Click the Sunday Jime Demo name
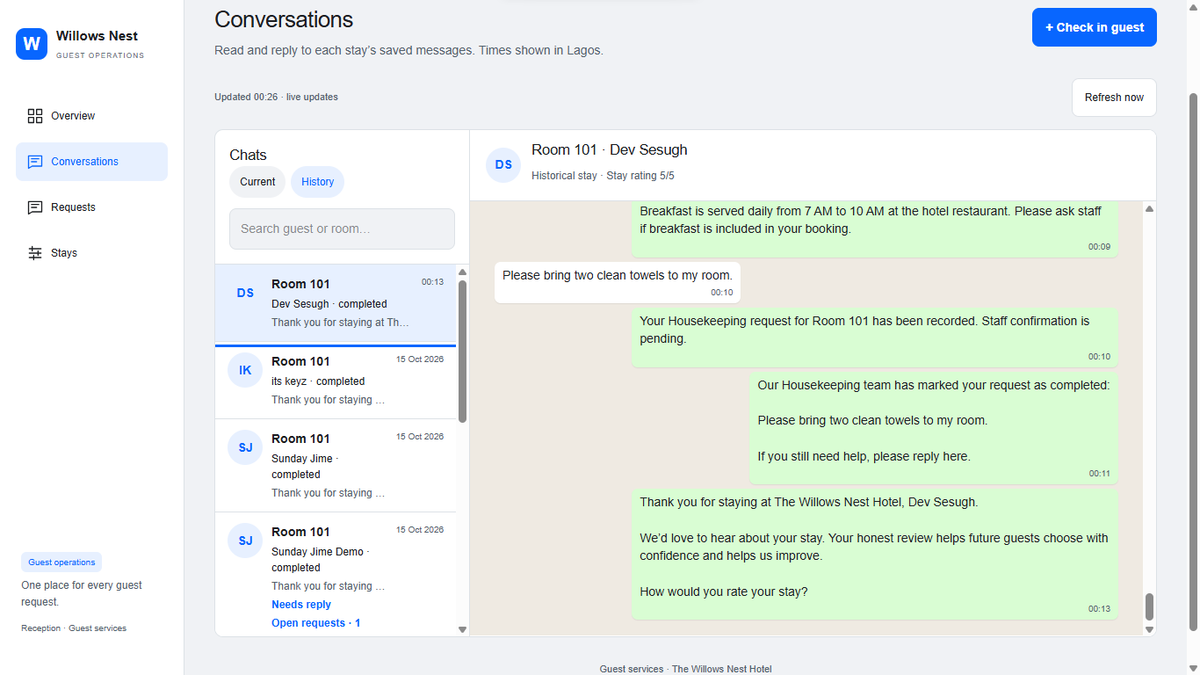 point(318,552)
